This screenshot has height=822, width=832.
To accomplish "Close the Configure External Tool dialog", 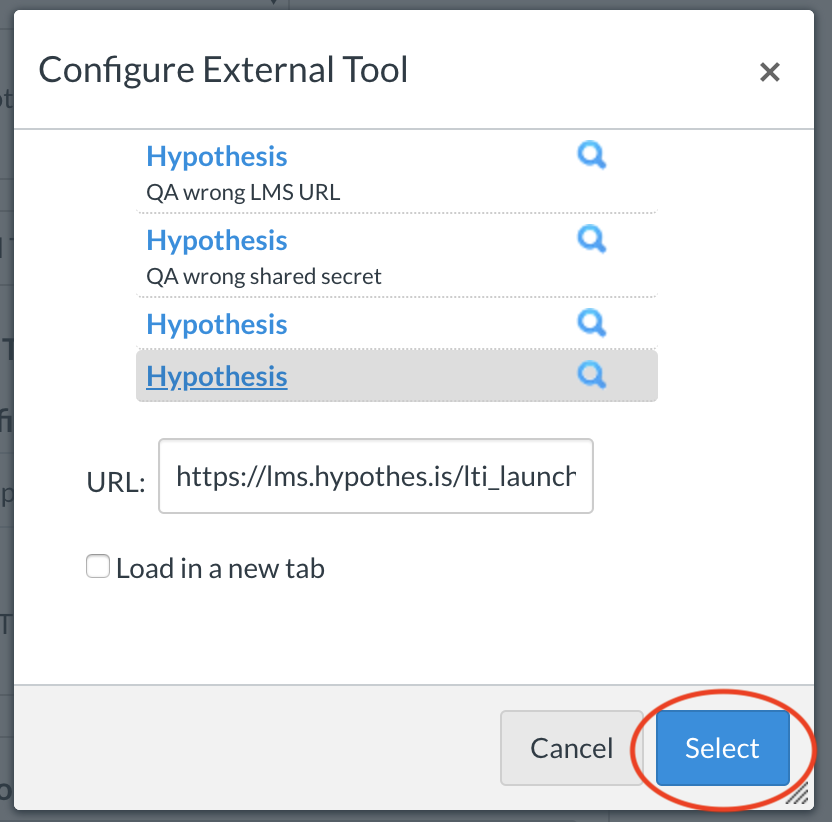I will point(769,72).
